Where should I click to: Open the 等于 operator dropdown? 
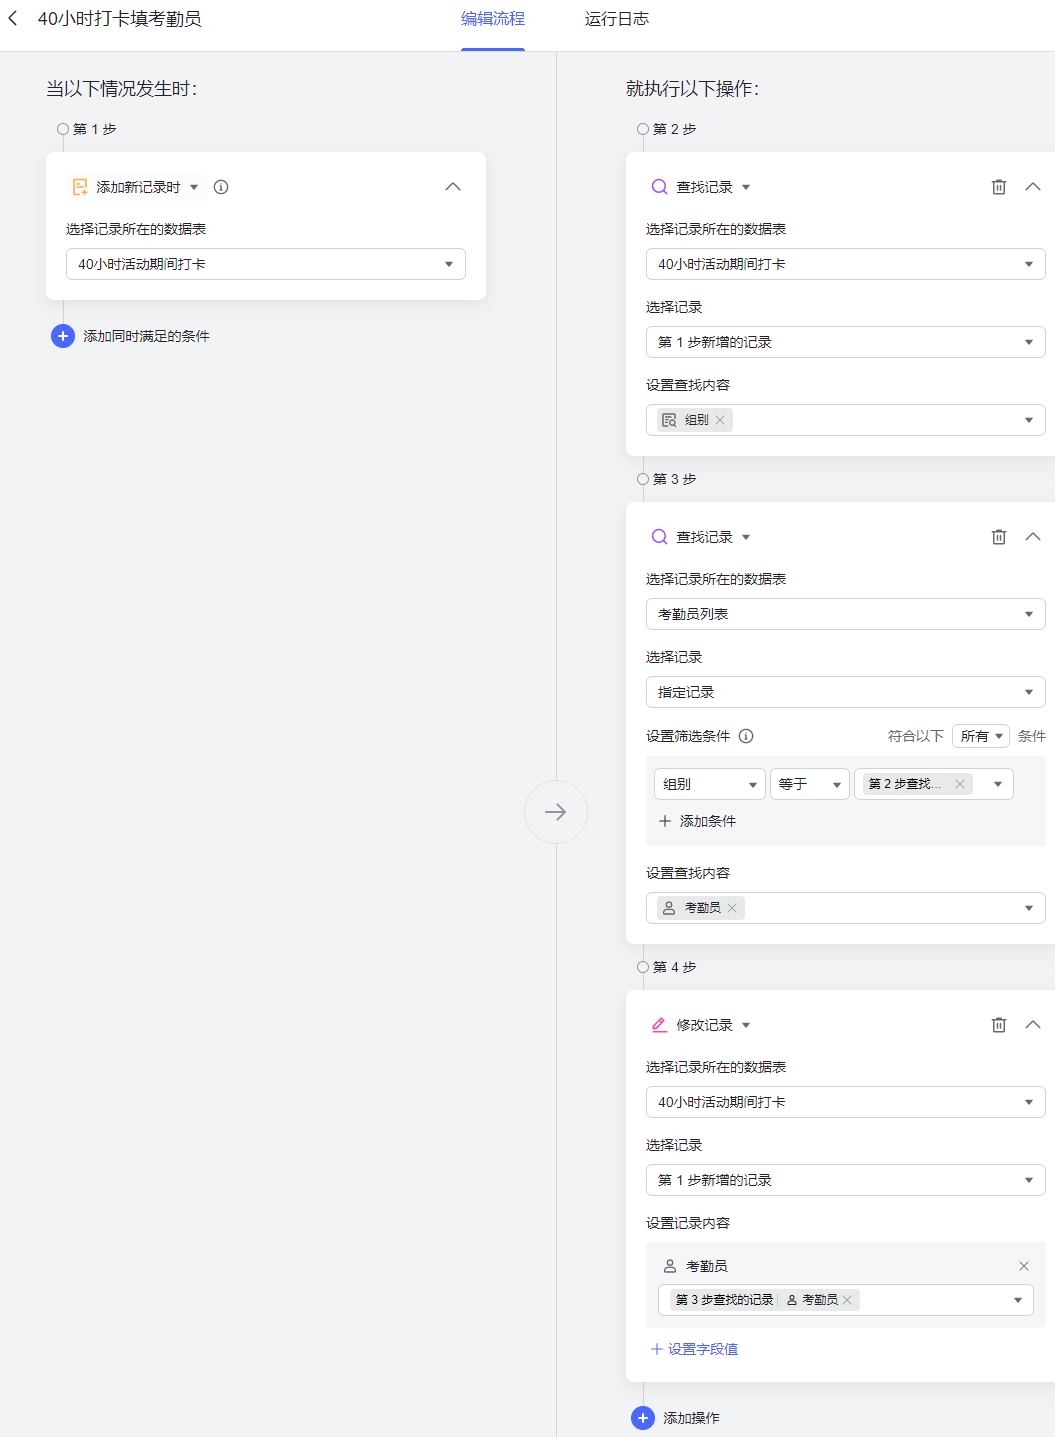(809, 784)
